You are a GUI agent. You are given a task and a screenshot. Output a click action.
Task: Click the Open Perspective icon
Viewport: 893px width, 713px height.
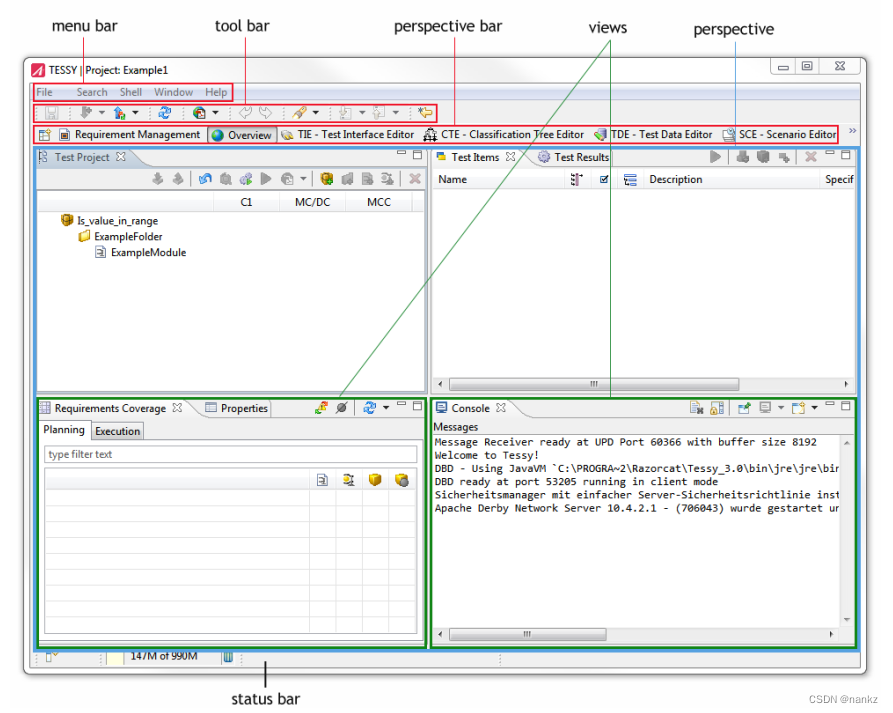point(44,135)
